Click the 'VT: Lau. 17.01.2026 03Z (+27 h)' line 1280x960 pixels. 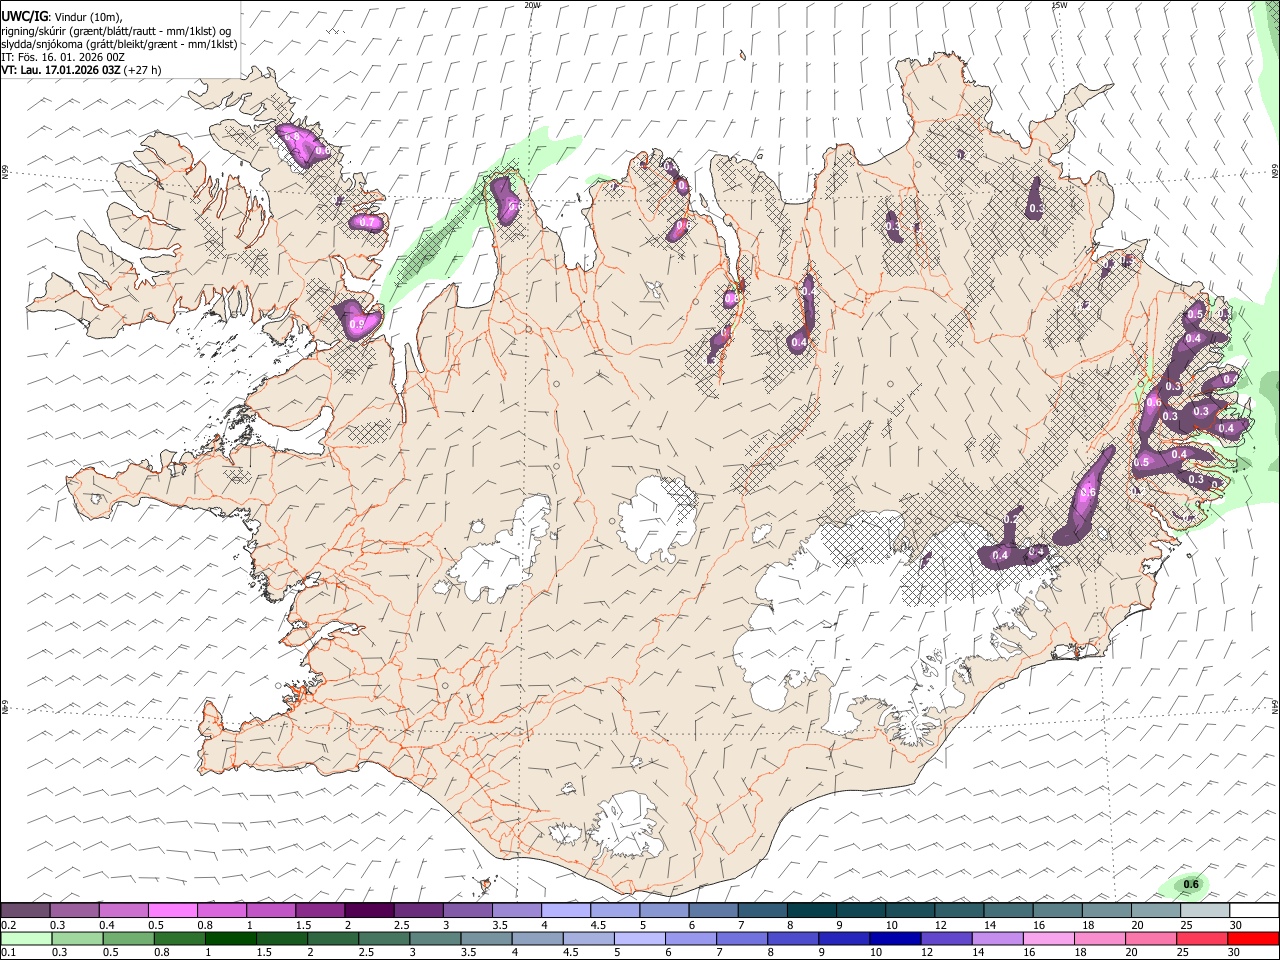tap(81, 70)
